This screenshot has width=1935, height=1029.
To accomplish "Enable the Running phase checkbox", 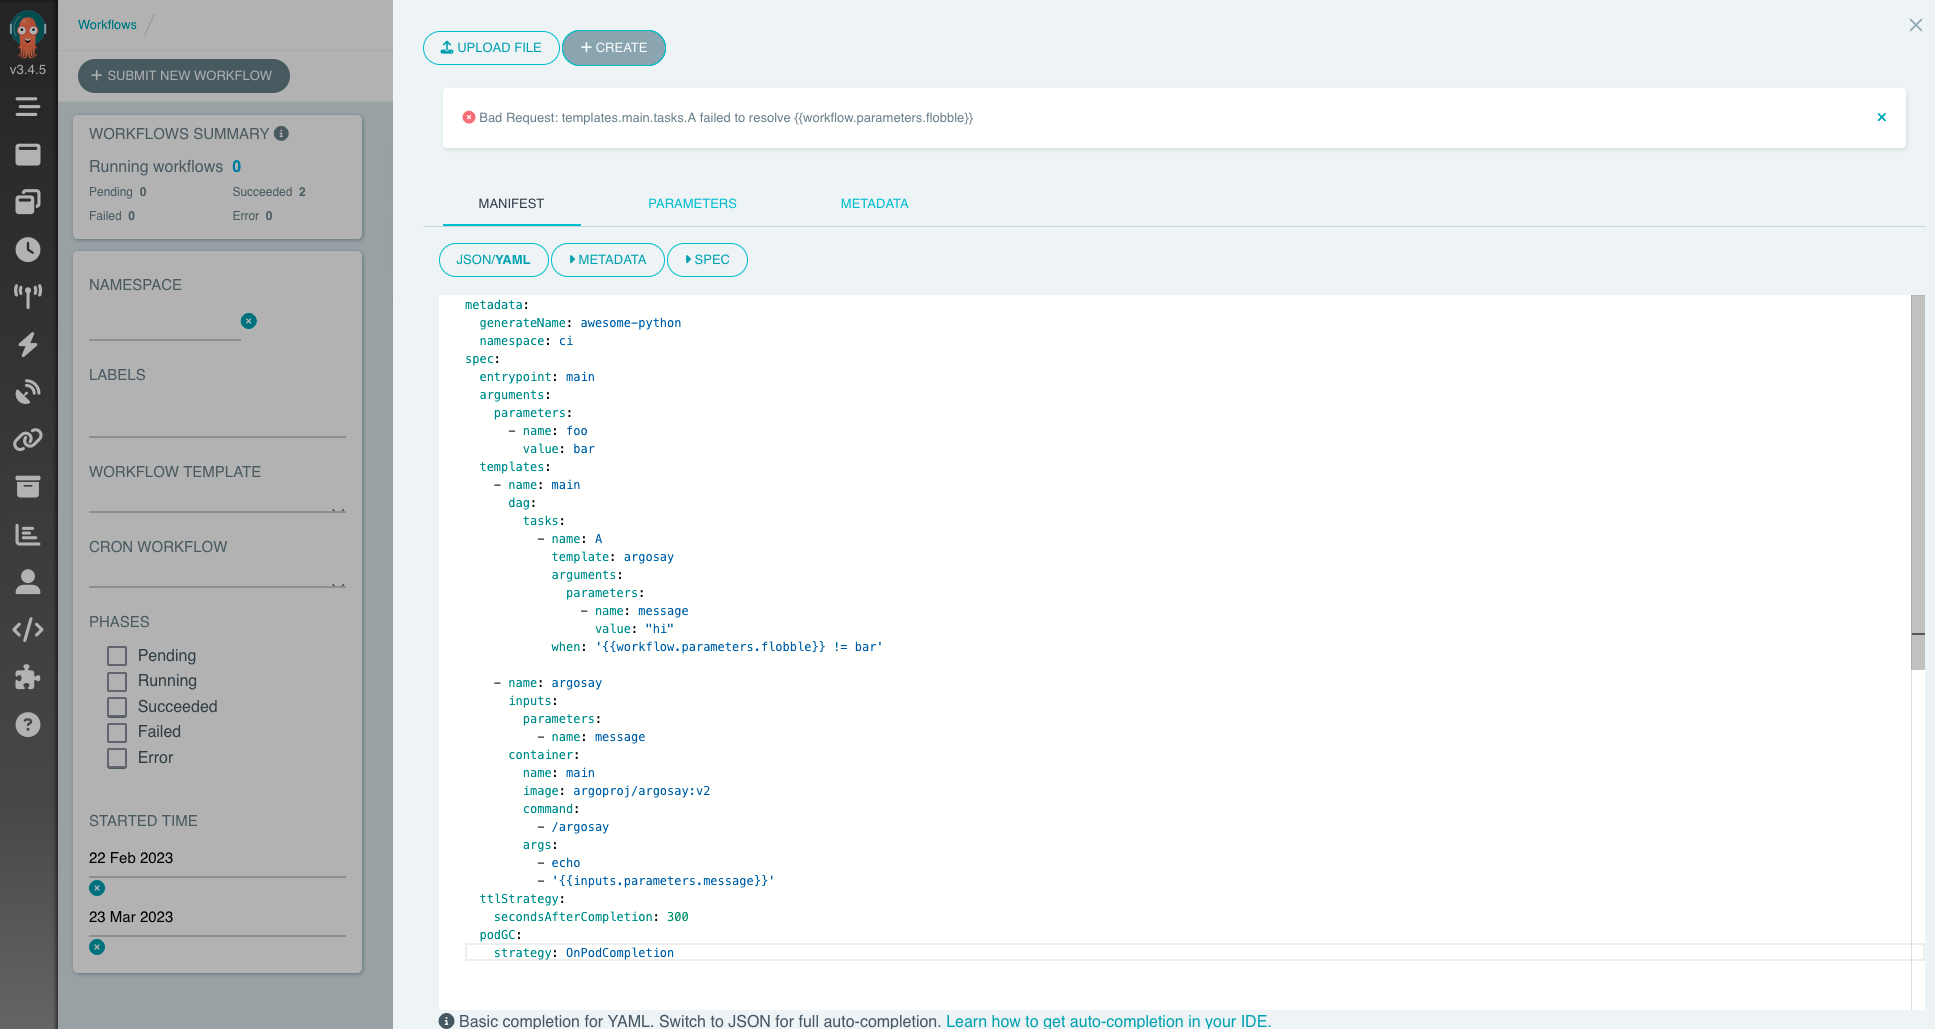I will point(116,681).
